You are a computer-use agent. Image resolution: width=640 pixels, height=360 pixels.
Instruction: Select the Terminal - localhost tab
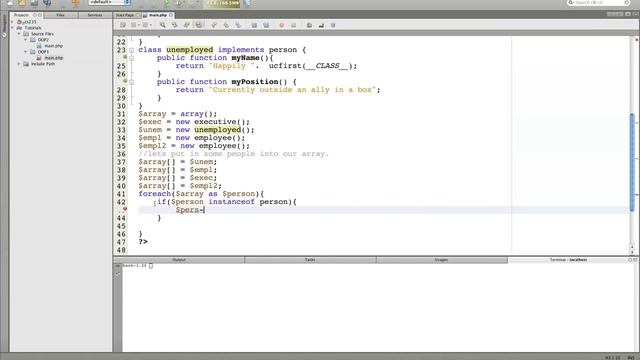[x=568, y=260]
